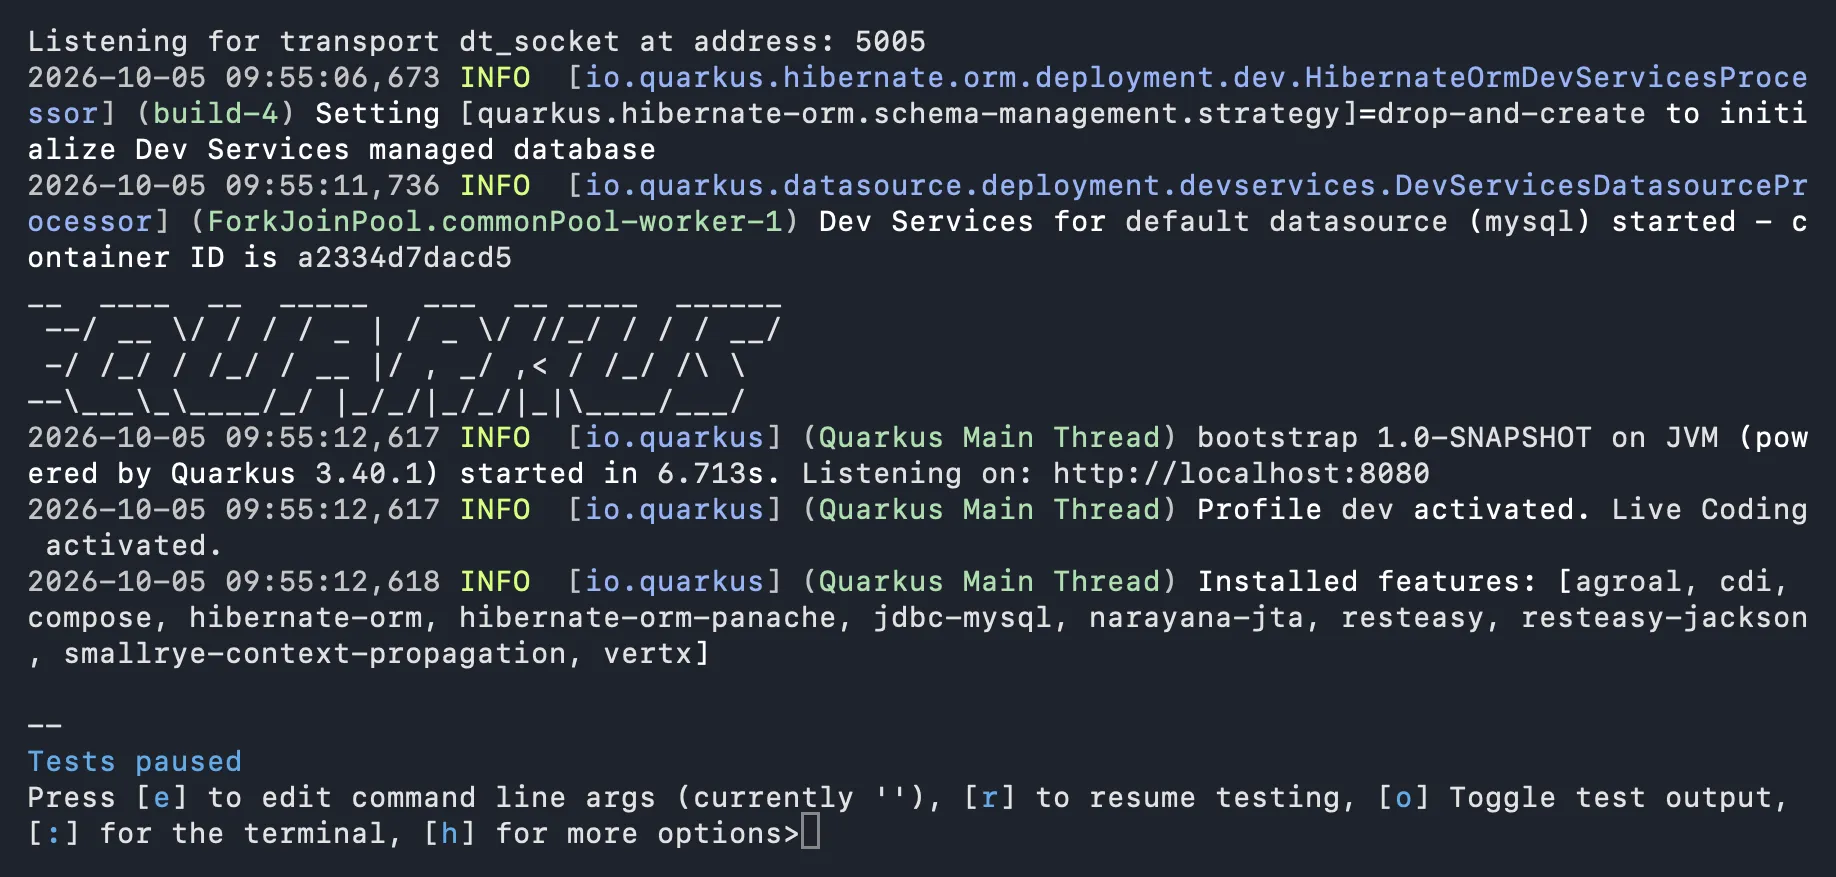The image size is (1836, 877).
Task: Click the DevServicesDatasourcePr logger name
Action: point(1601,185)
